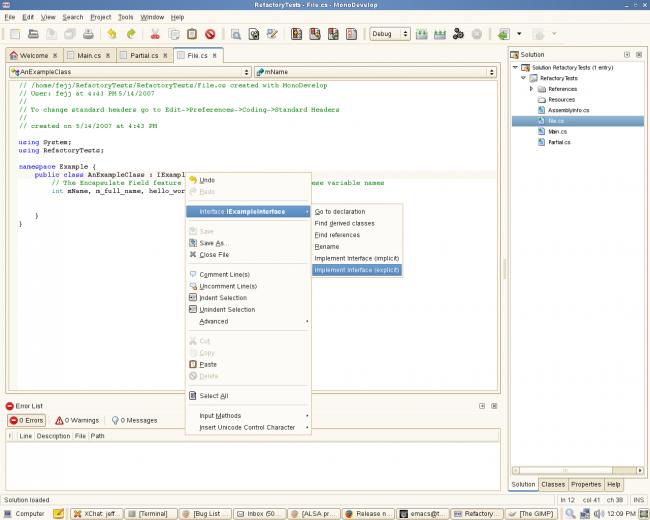Open the Search menu
The height and width of the screenshot is (520, 650).
click(73, 17)
